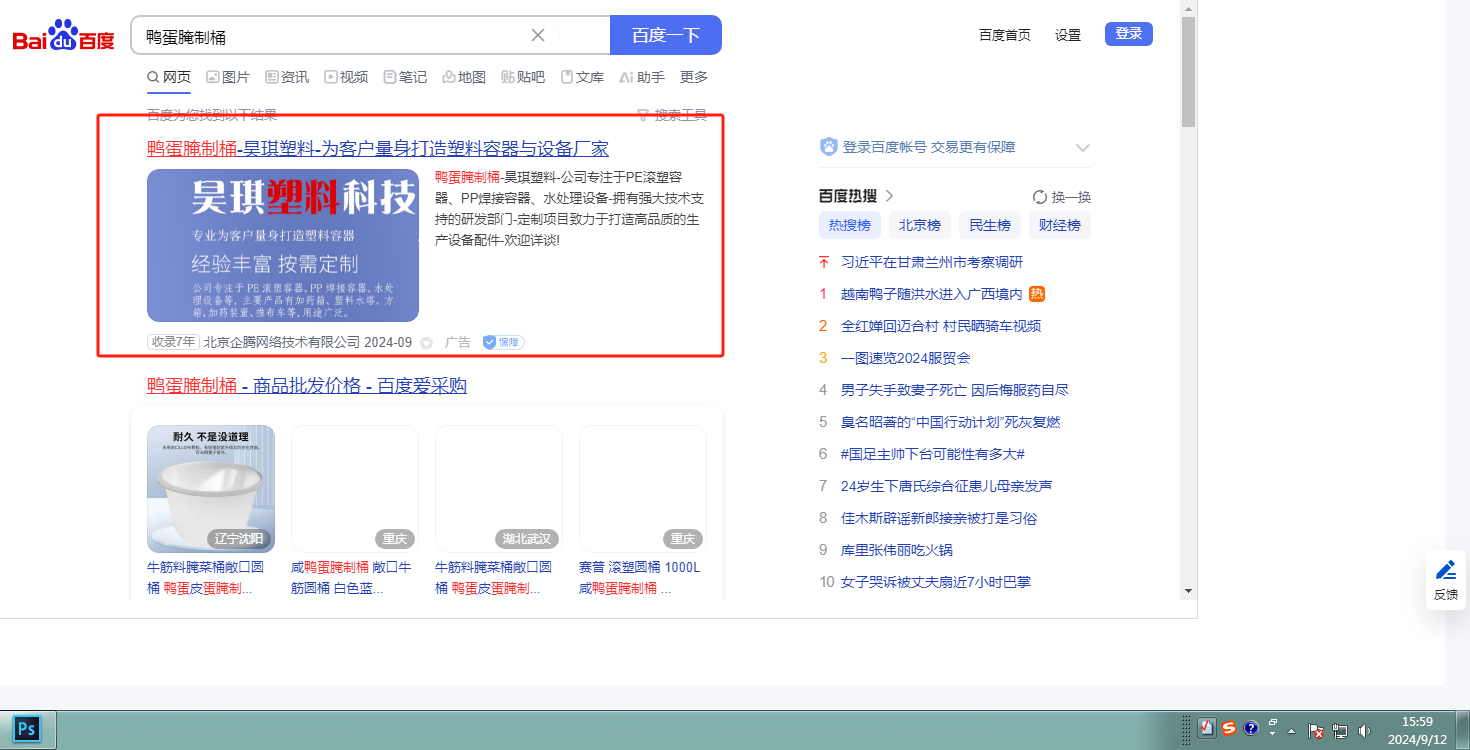Viewport: 1470px width, 750px height.
Task: Show hidden system tray icons
Action: coord(1291,730)
